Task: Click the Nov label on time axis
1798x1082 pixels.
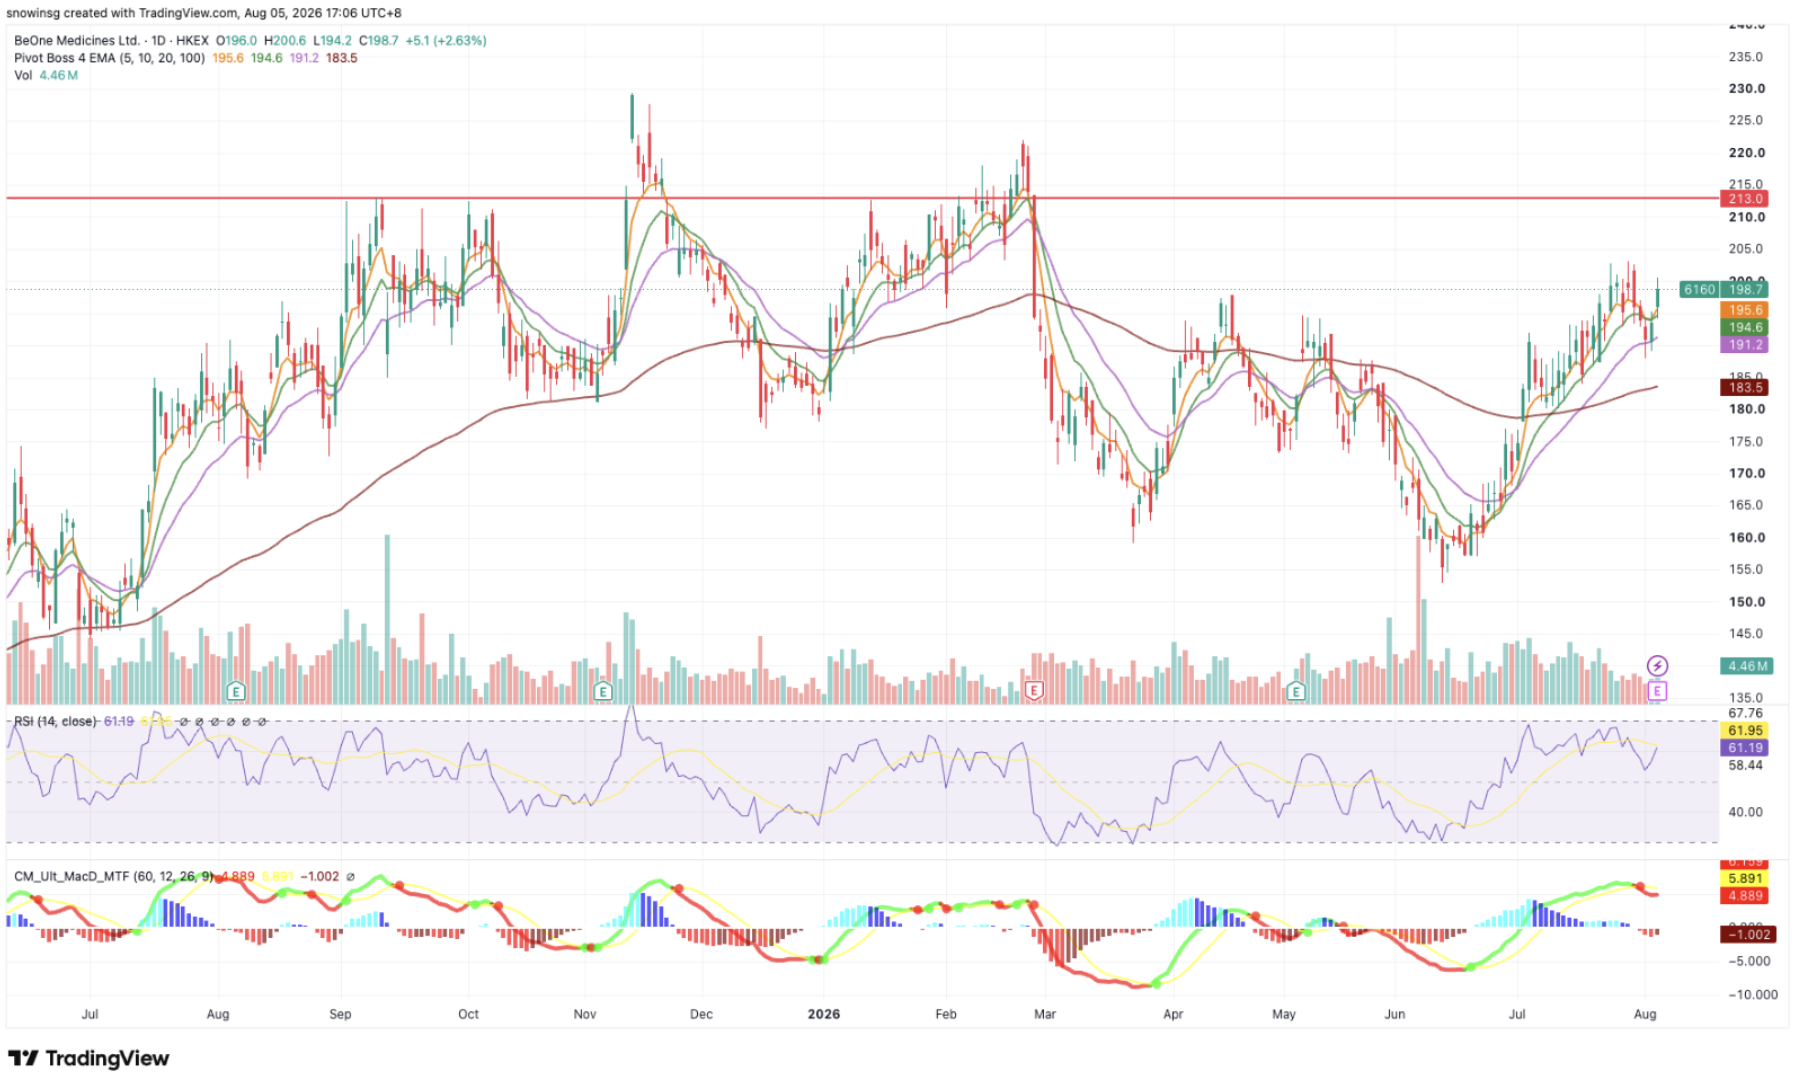Action: [585, 1014]
